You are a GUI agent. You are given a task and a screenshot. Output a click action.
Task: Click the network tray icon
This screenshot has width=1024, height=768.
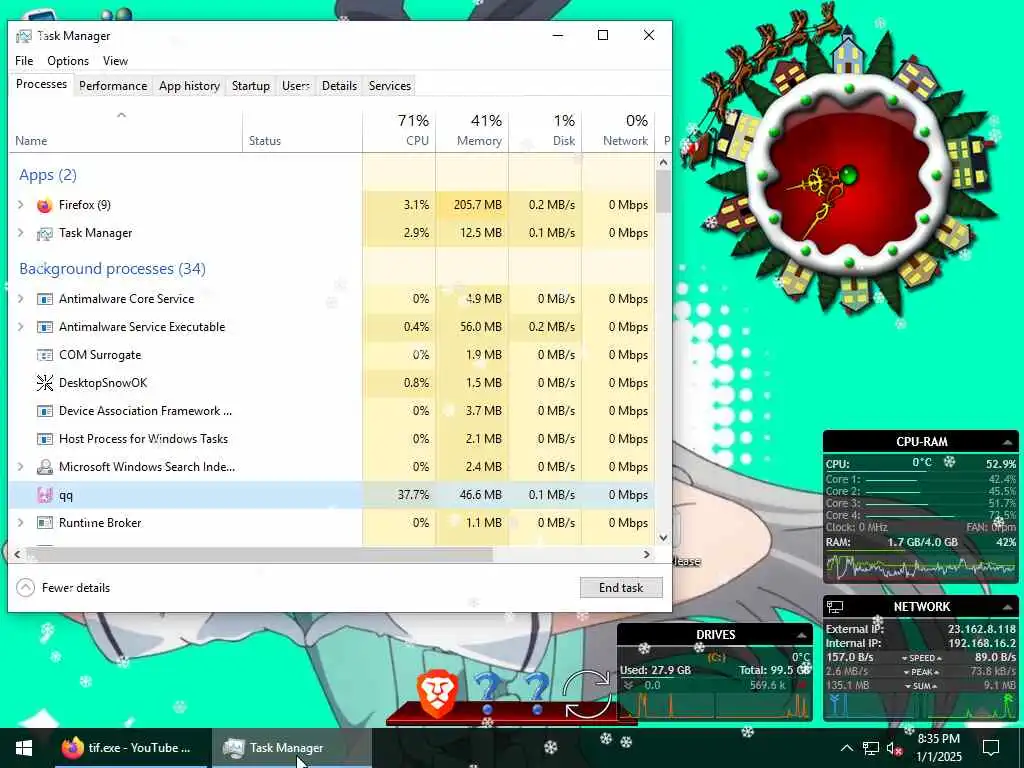point(871,748)
